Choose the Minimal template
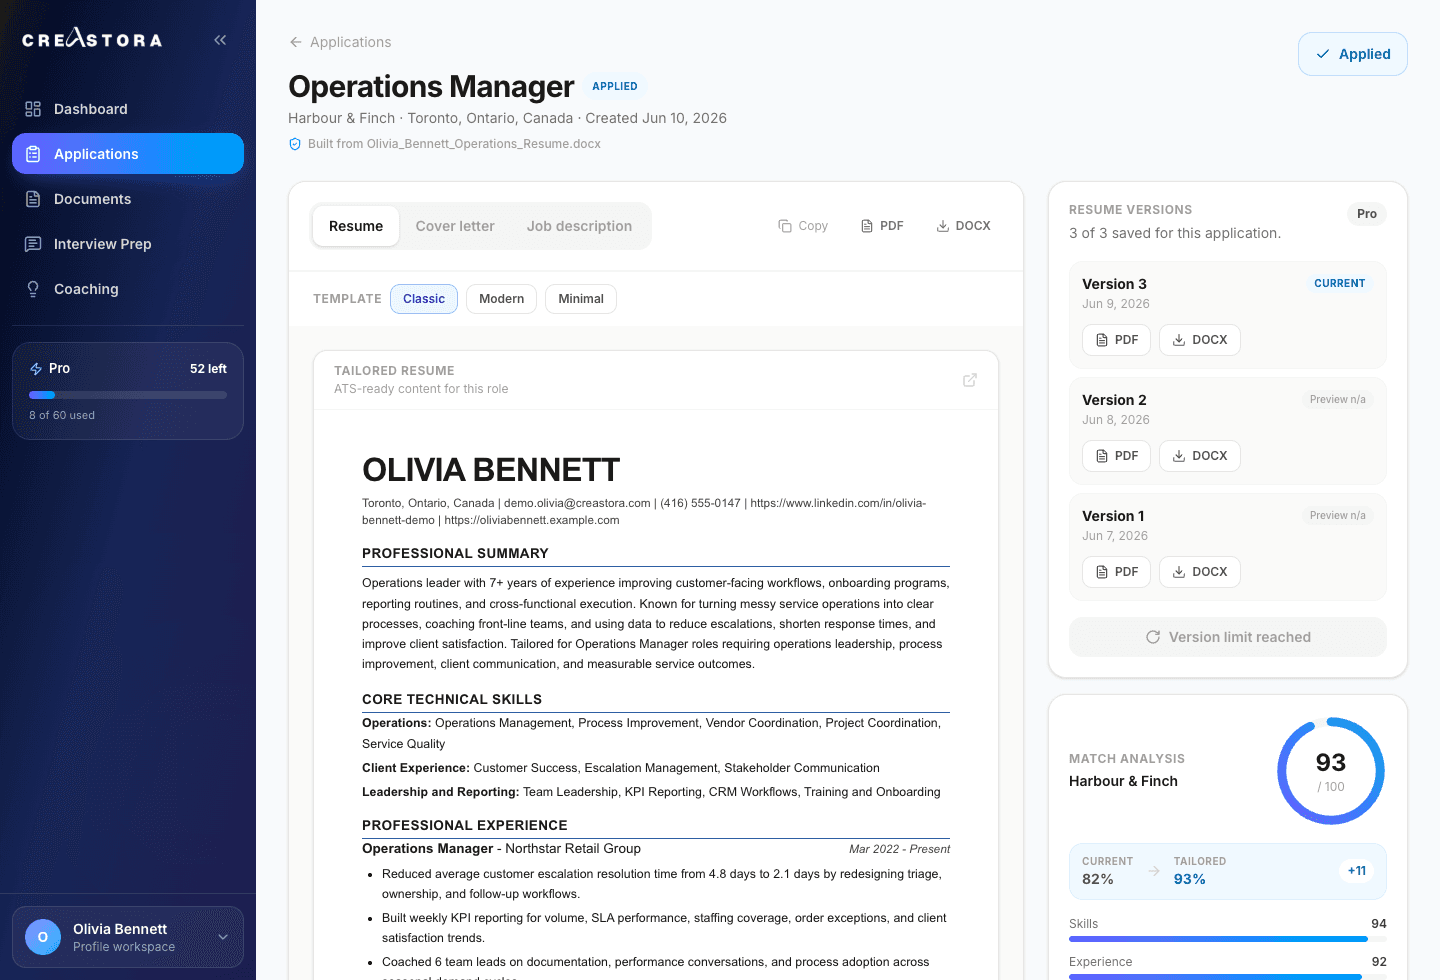Image resolution: width=1440 pixels, height=980 pixels. point(581,299)
